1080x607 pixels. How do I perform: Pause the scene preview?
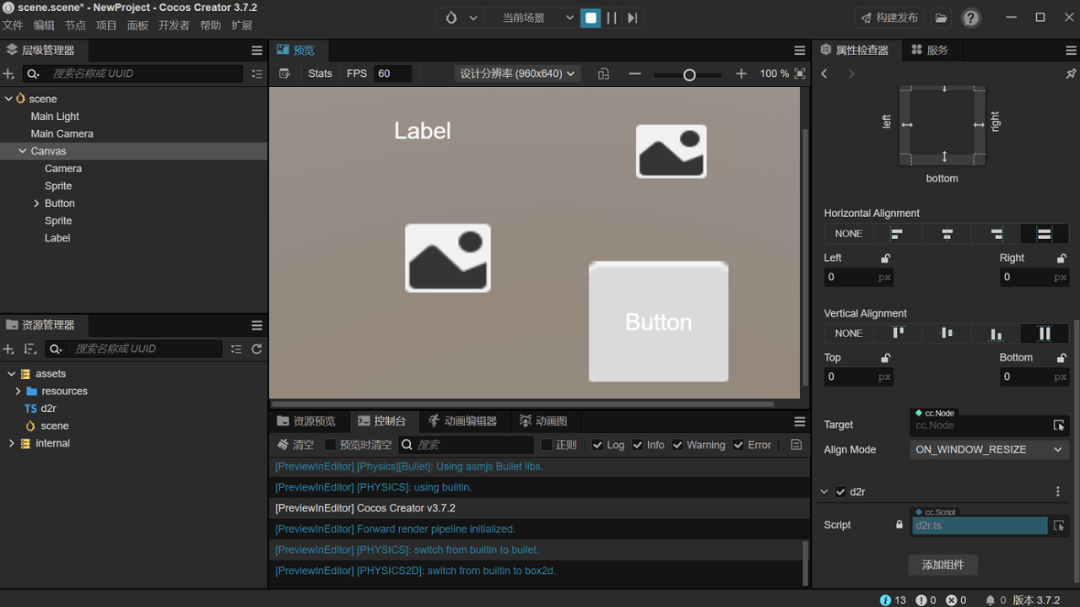611,18
